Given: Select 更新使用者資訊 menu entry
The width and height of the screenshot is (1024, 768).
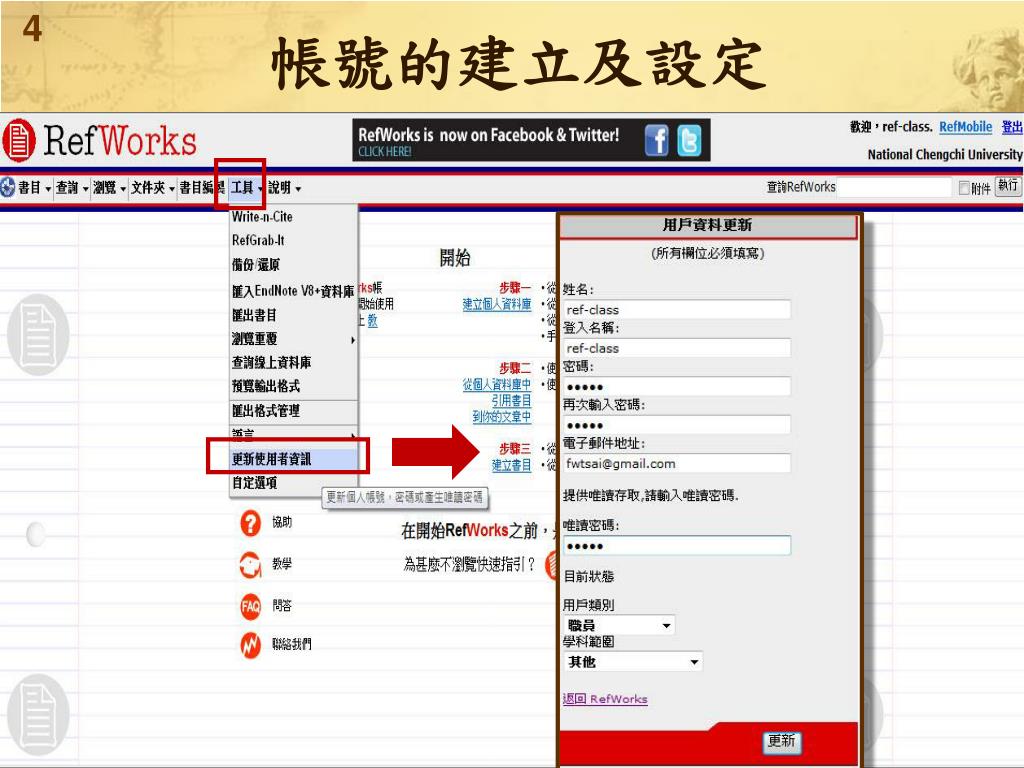Looking at the screenshot, I should tap(293, 459).
